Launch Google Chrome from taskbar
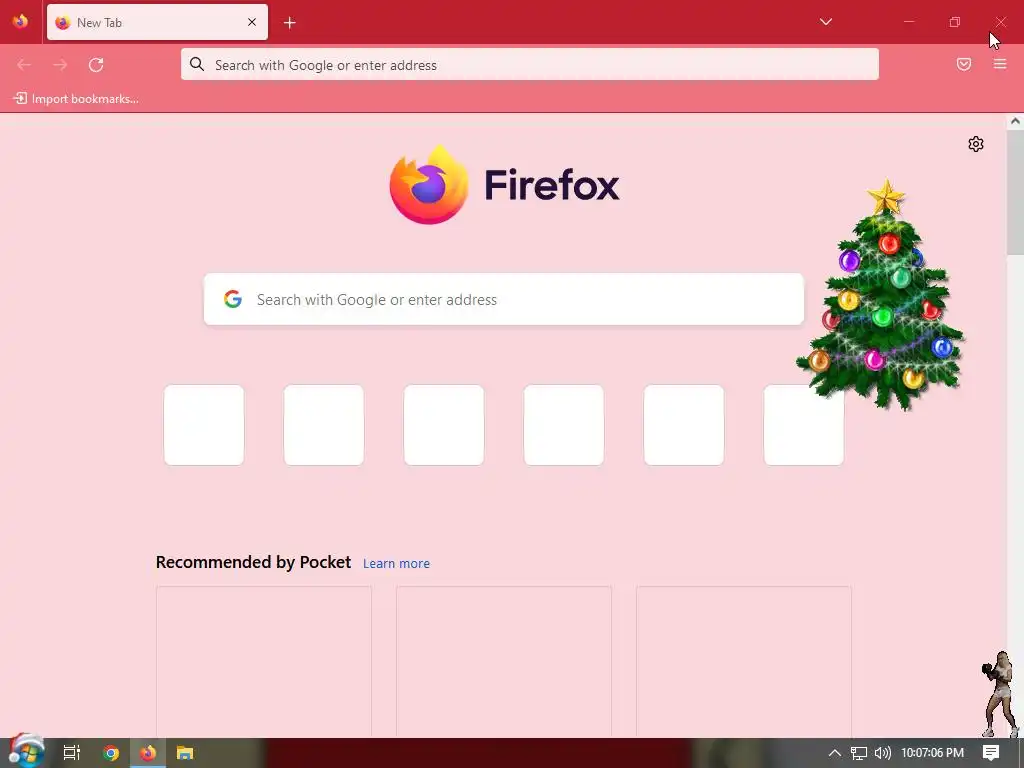 [111, 753]
